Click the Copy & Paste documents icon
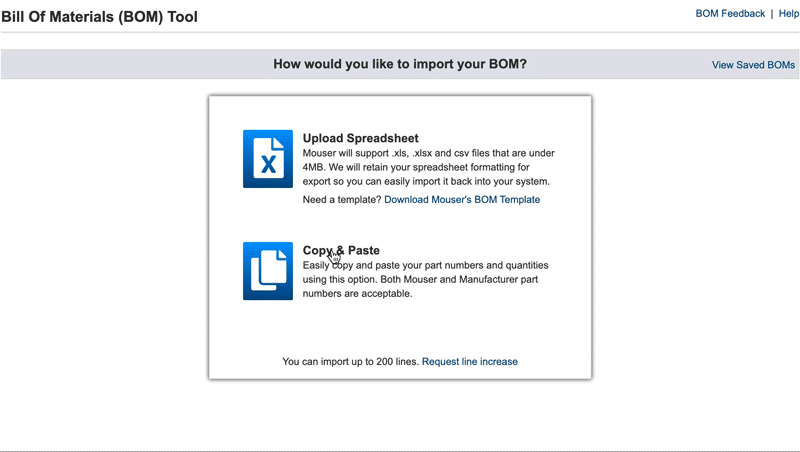The width and height of the screenshot is (800, 452). (267, 270)
